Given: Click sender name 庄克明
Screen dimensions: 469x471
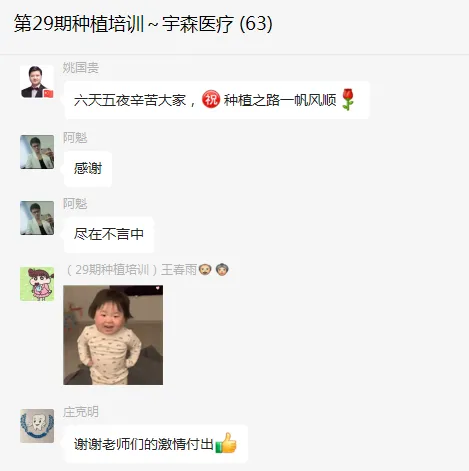Looking at the screenshot, I should (81, 412).
